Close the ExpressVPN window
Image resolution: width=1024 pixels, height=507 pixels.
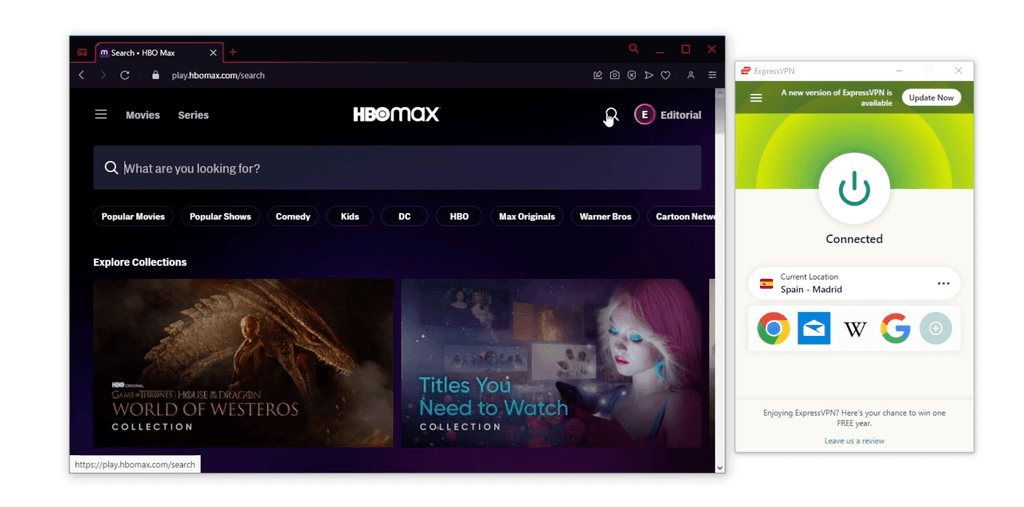pyautogui.click(x=959, y=71)
